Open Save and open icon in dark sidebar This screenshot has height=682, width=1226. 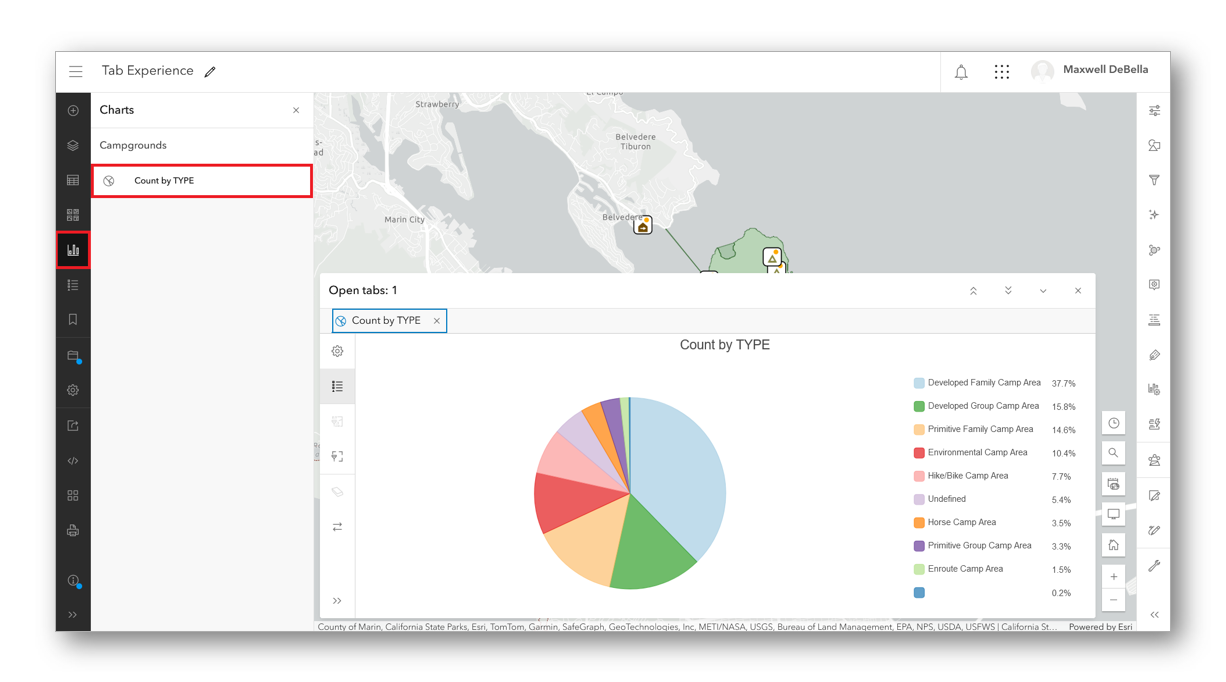[x=73, y=356]
